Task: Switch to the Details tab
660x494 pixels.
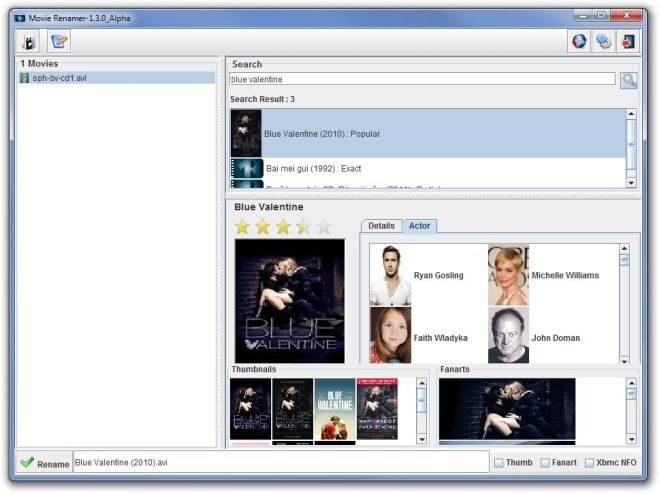Action: (381, 226)
